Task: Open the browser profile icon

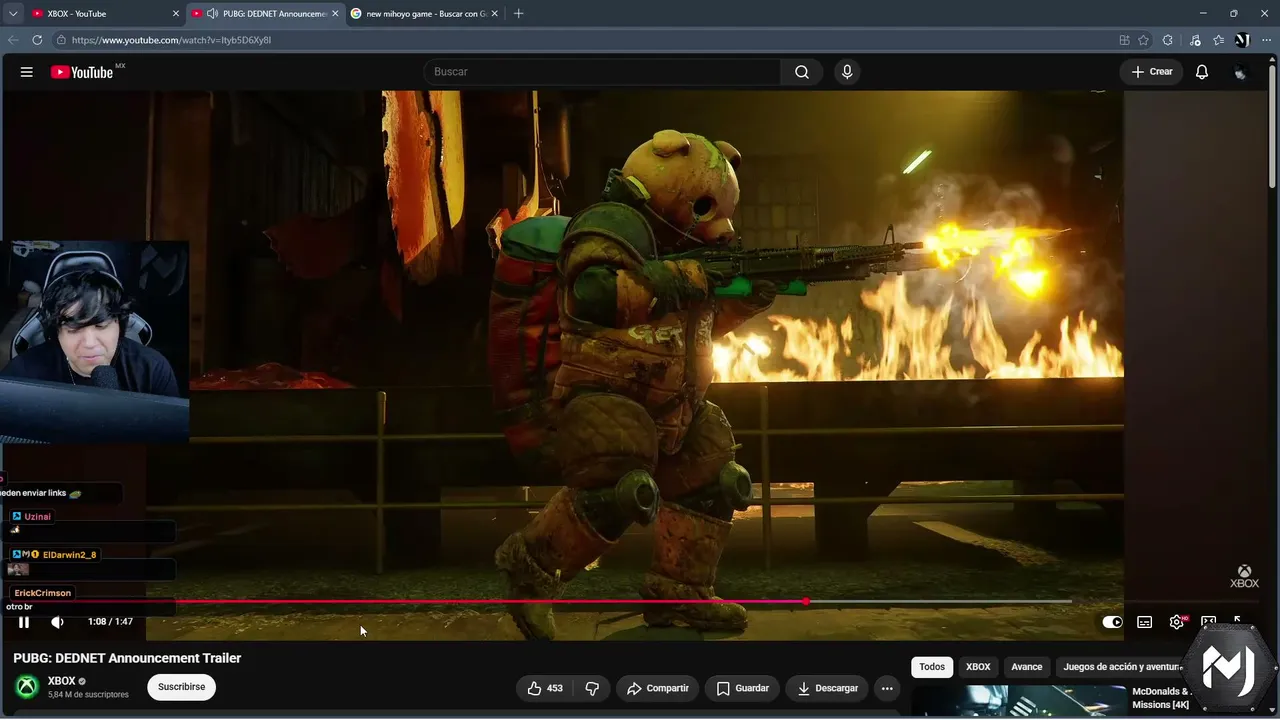Action: [x=1242, y=40]
